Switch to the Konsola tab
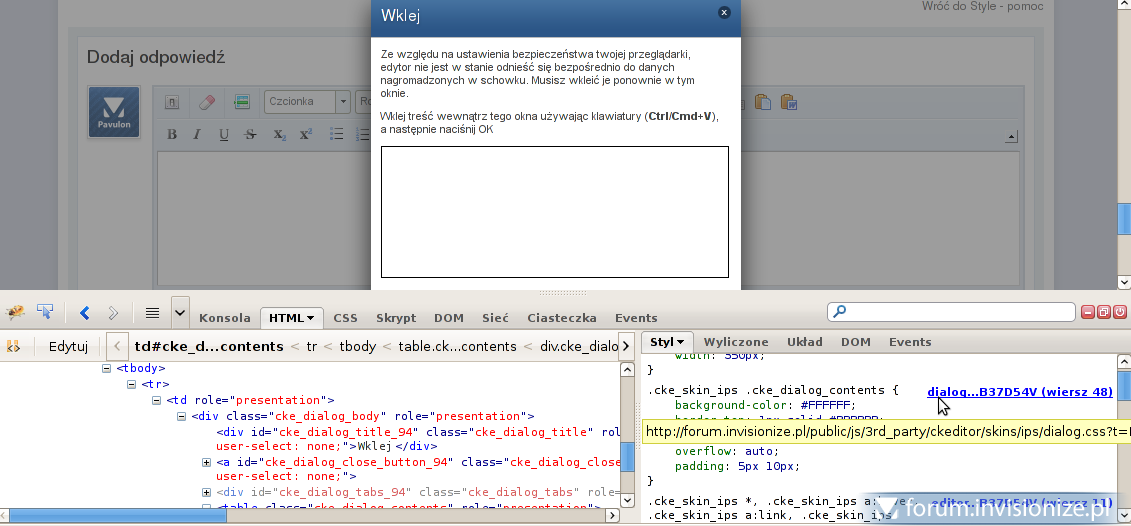The width and height of the screenshot is (1131, 526). pos(225,318)
